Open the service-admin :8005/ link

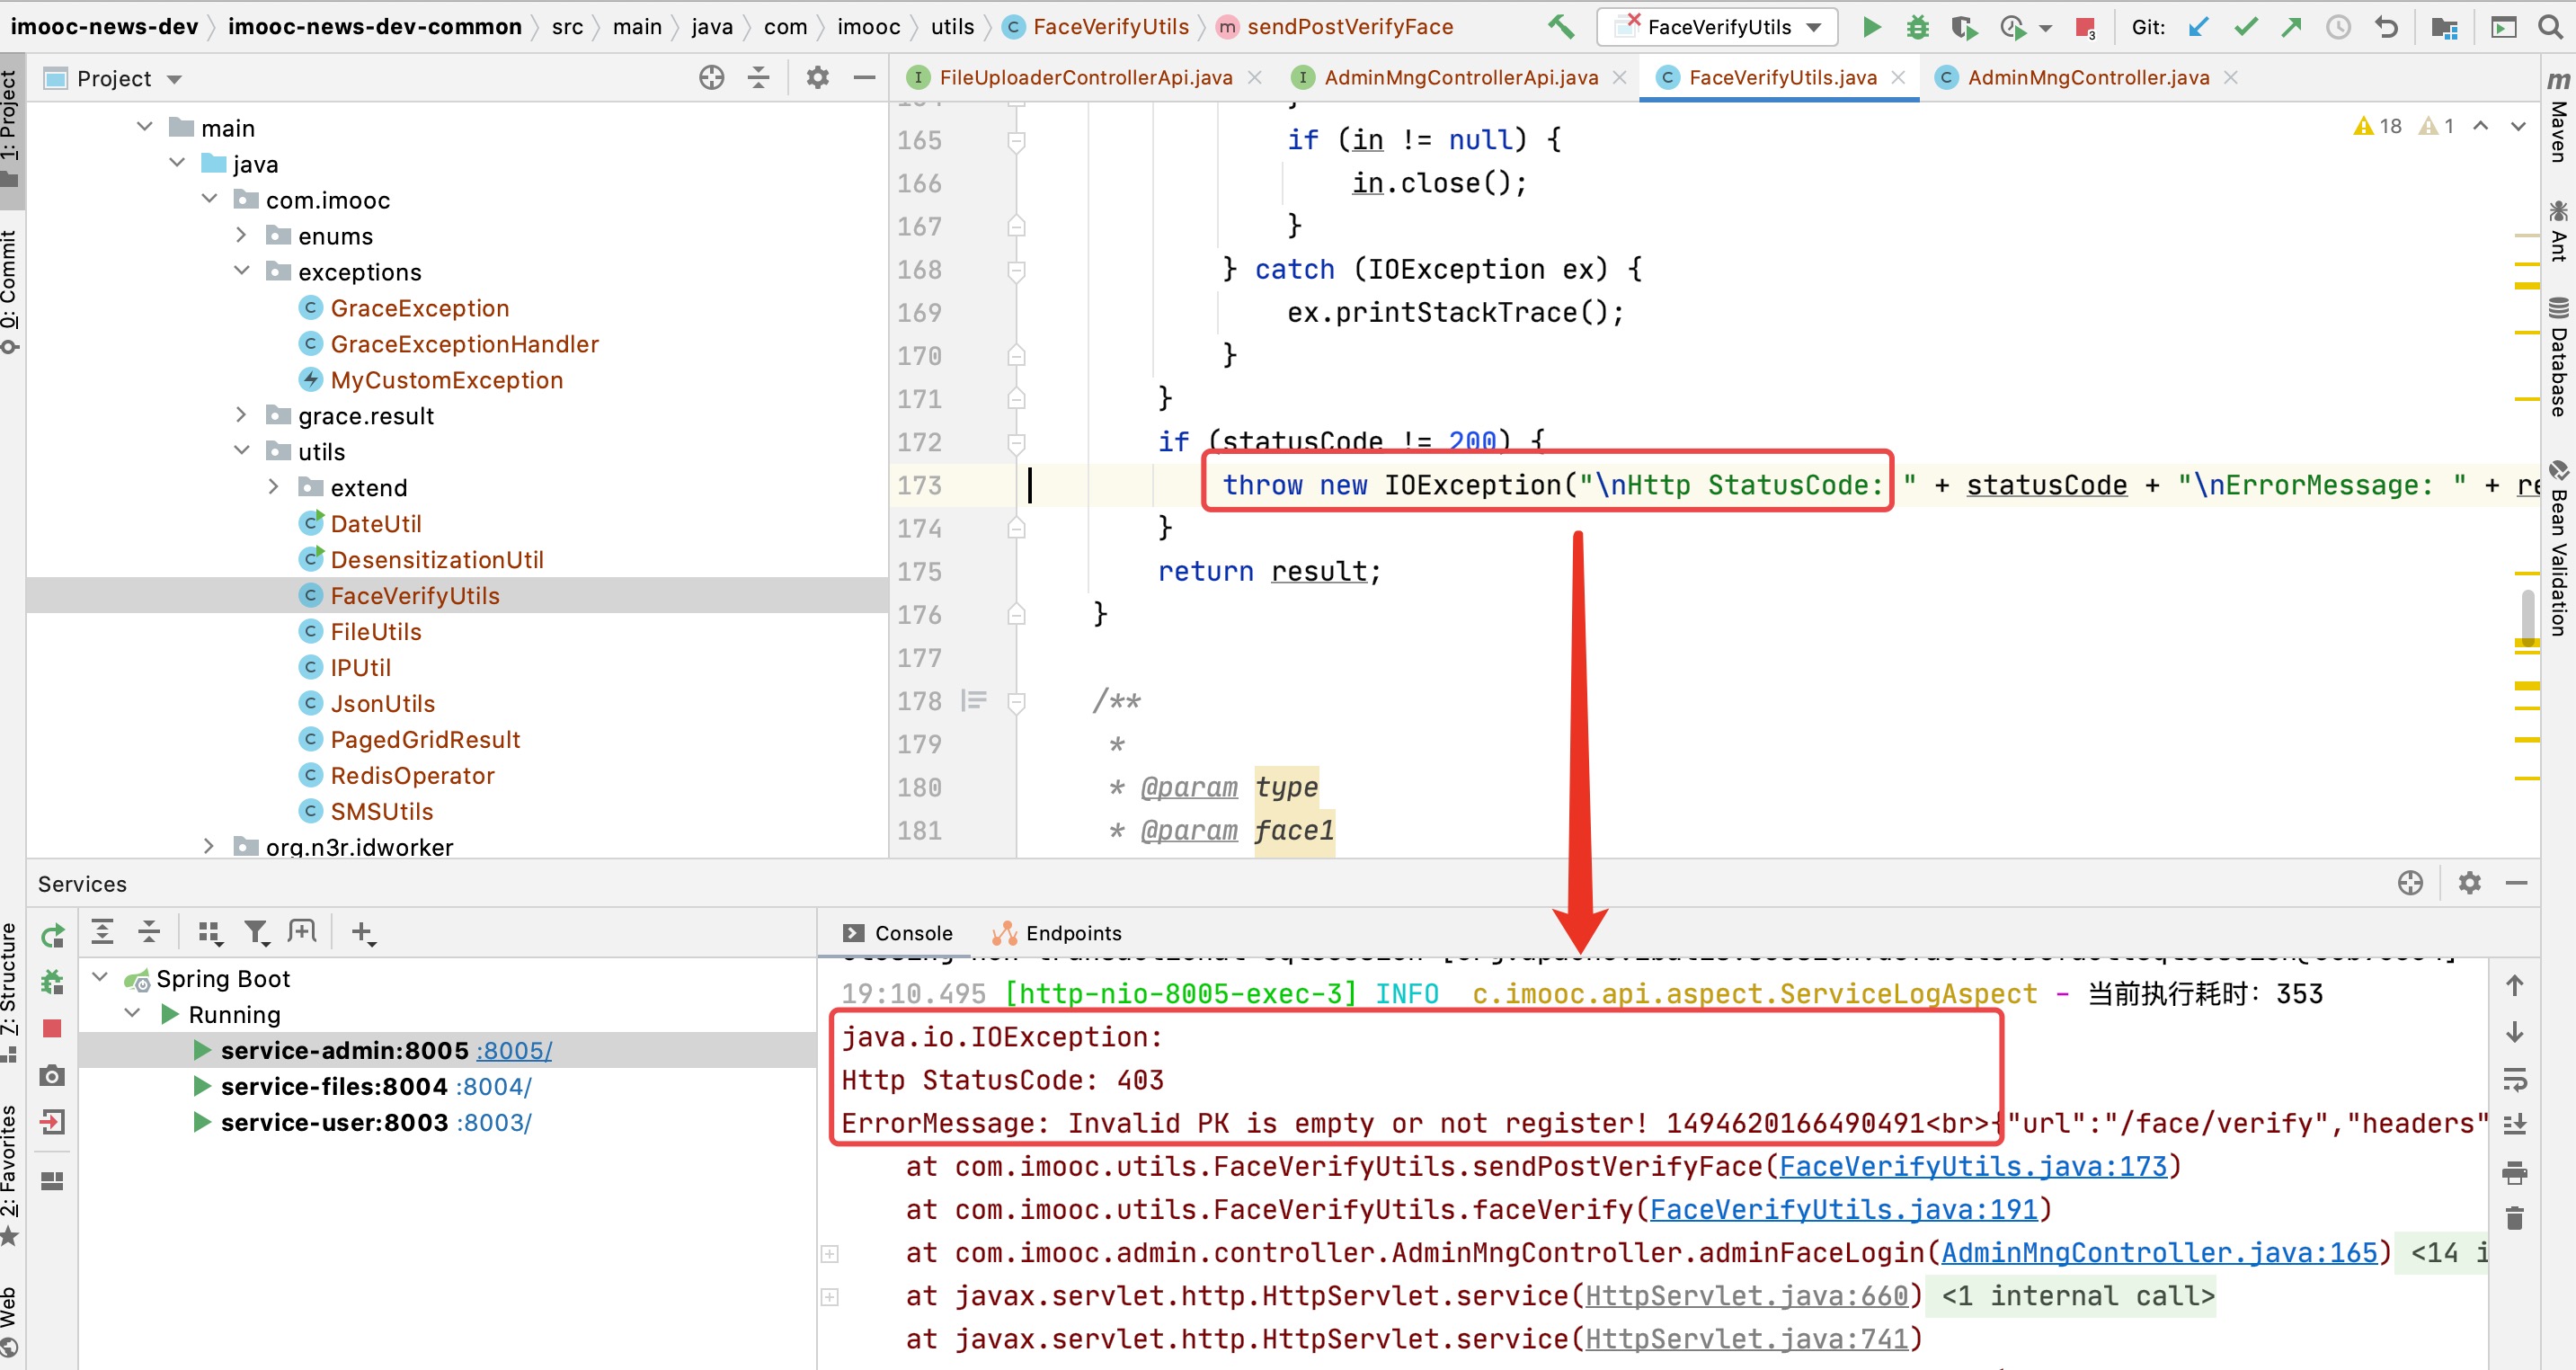click(514, 1050)
